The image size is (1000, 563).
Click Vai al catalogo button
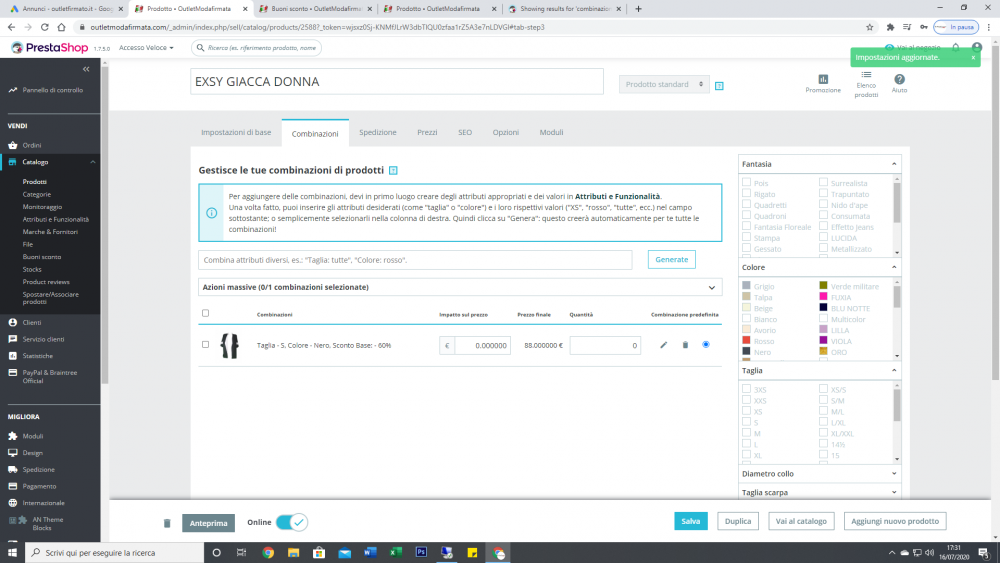click(x=801, y=521)
